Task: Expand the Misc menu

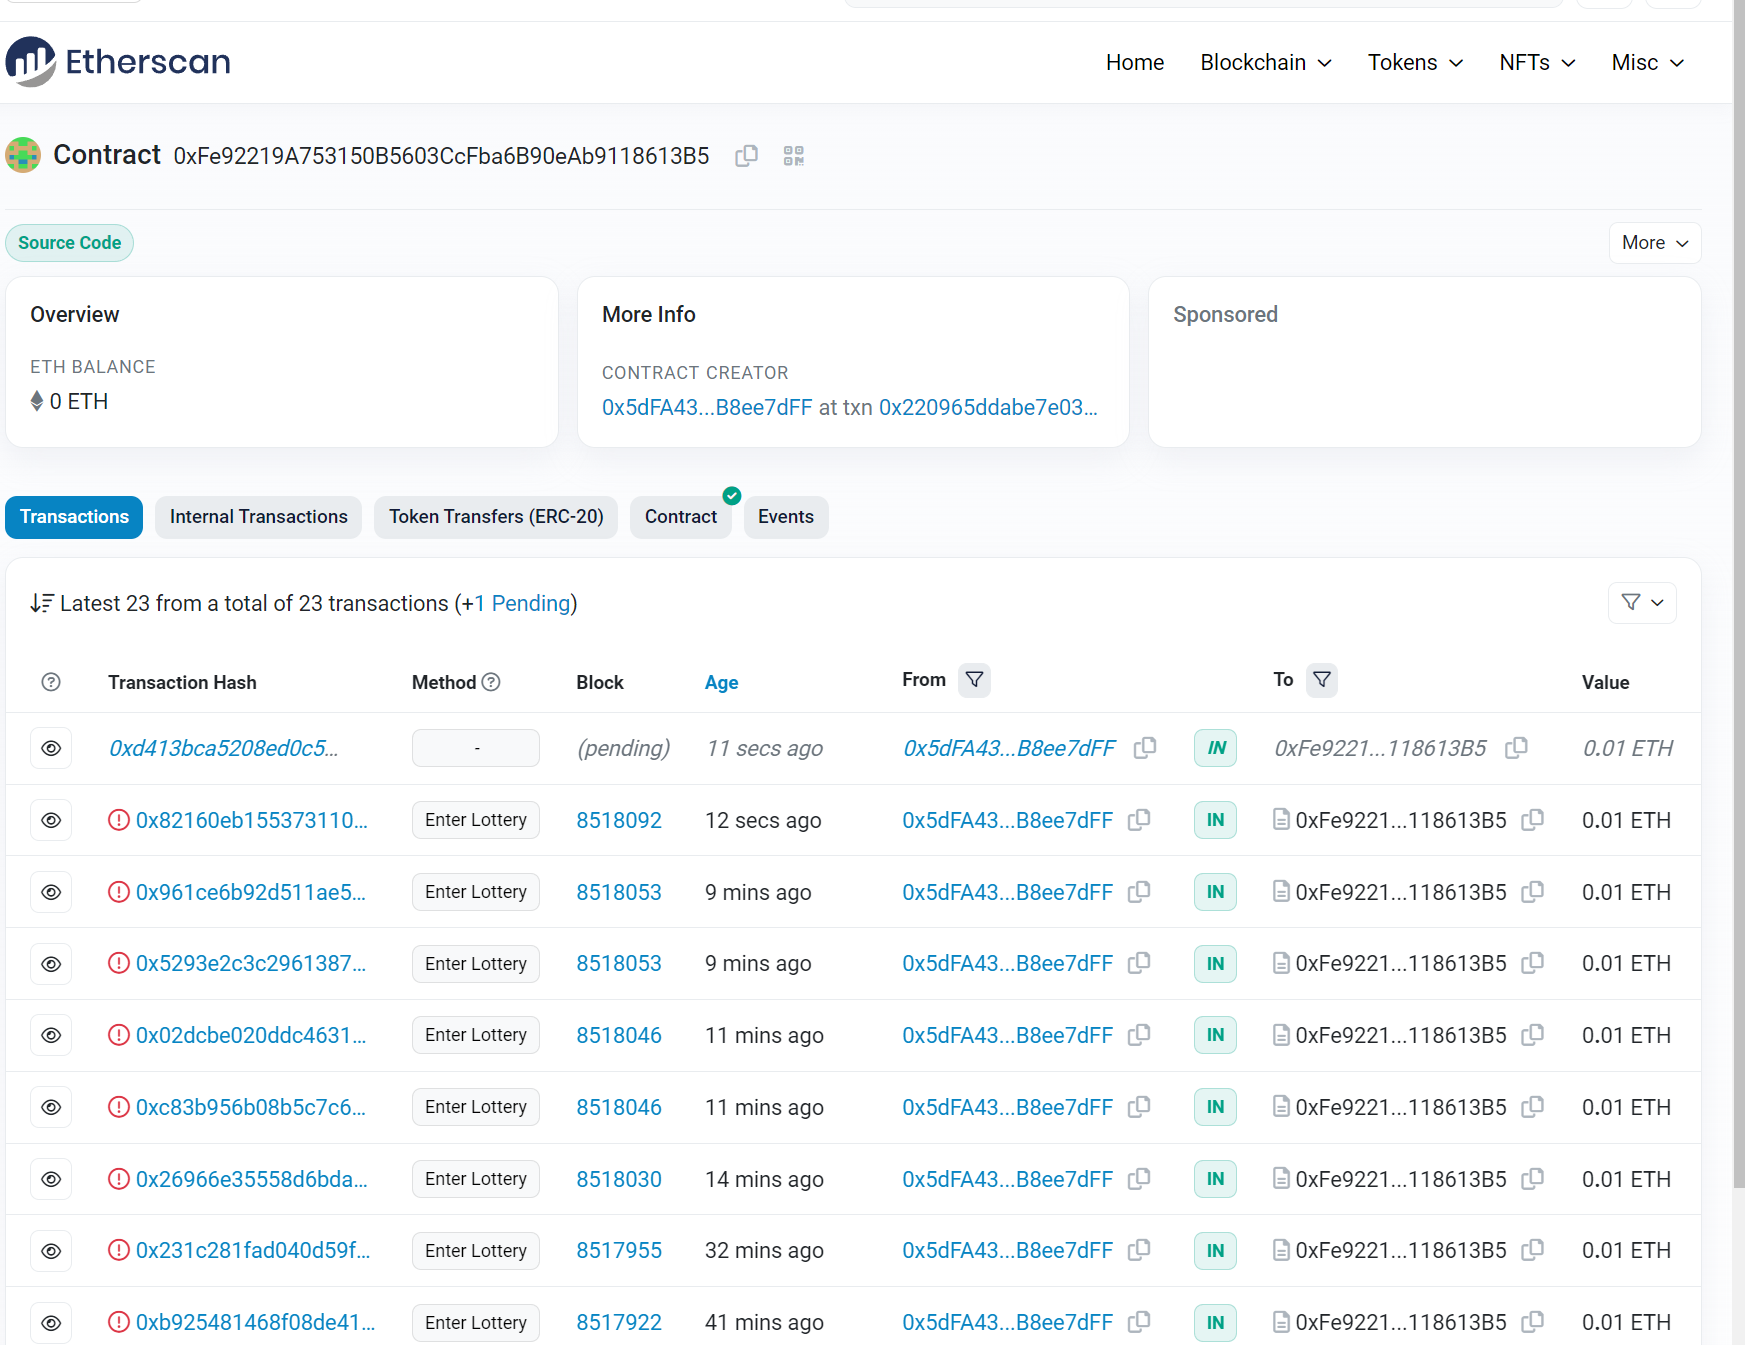Action: [1648, 62]
